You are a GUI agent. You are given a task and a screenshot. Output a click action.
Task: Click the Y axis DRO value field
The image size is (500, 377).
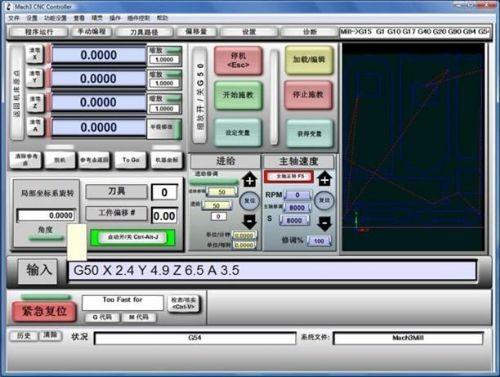pos(99,79)
